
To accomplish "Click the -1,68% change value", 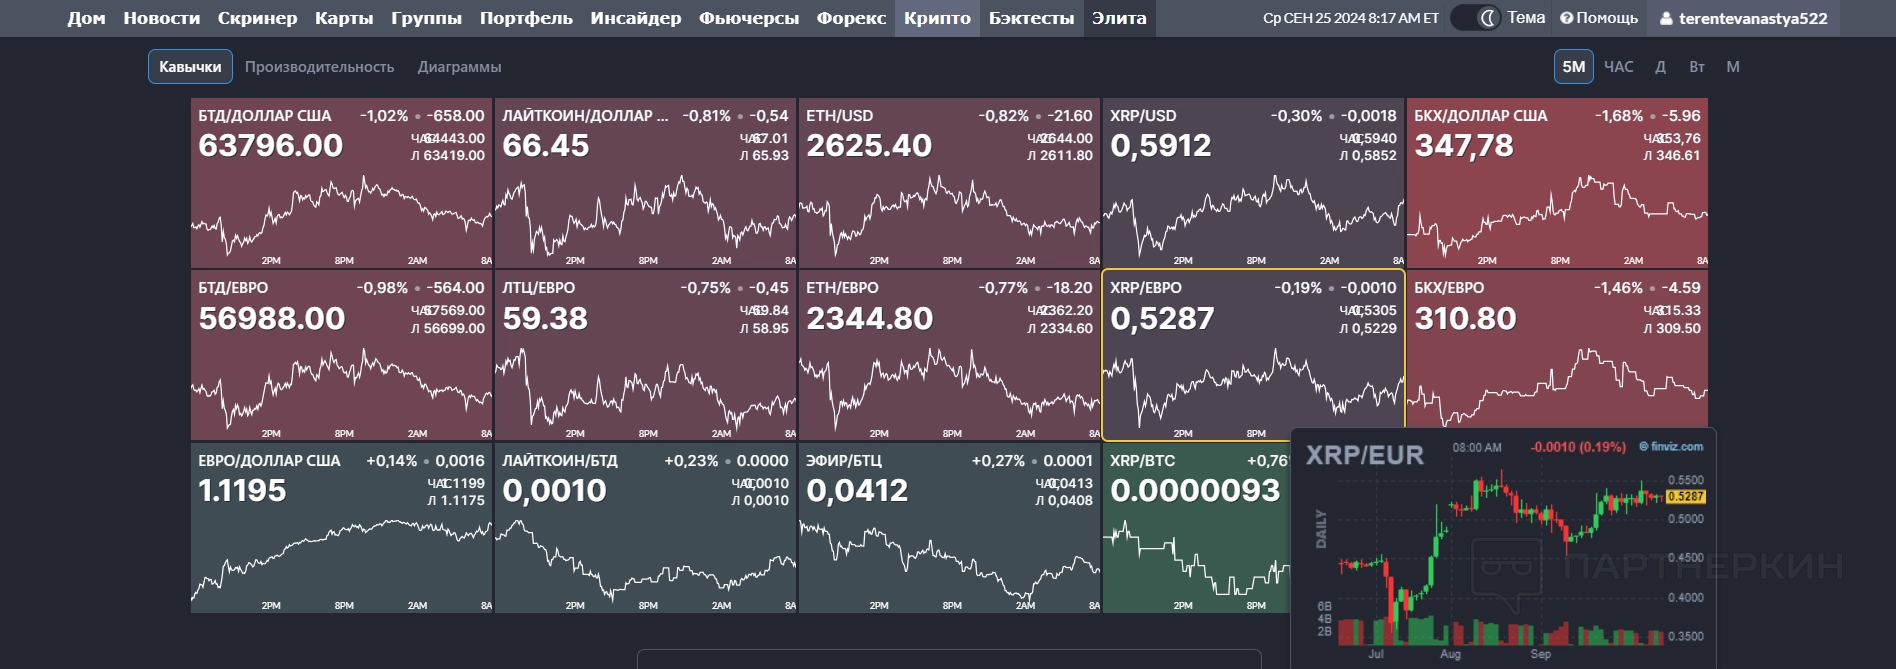I will [x=1619, y=116].
